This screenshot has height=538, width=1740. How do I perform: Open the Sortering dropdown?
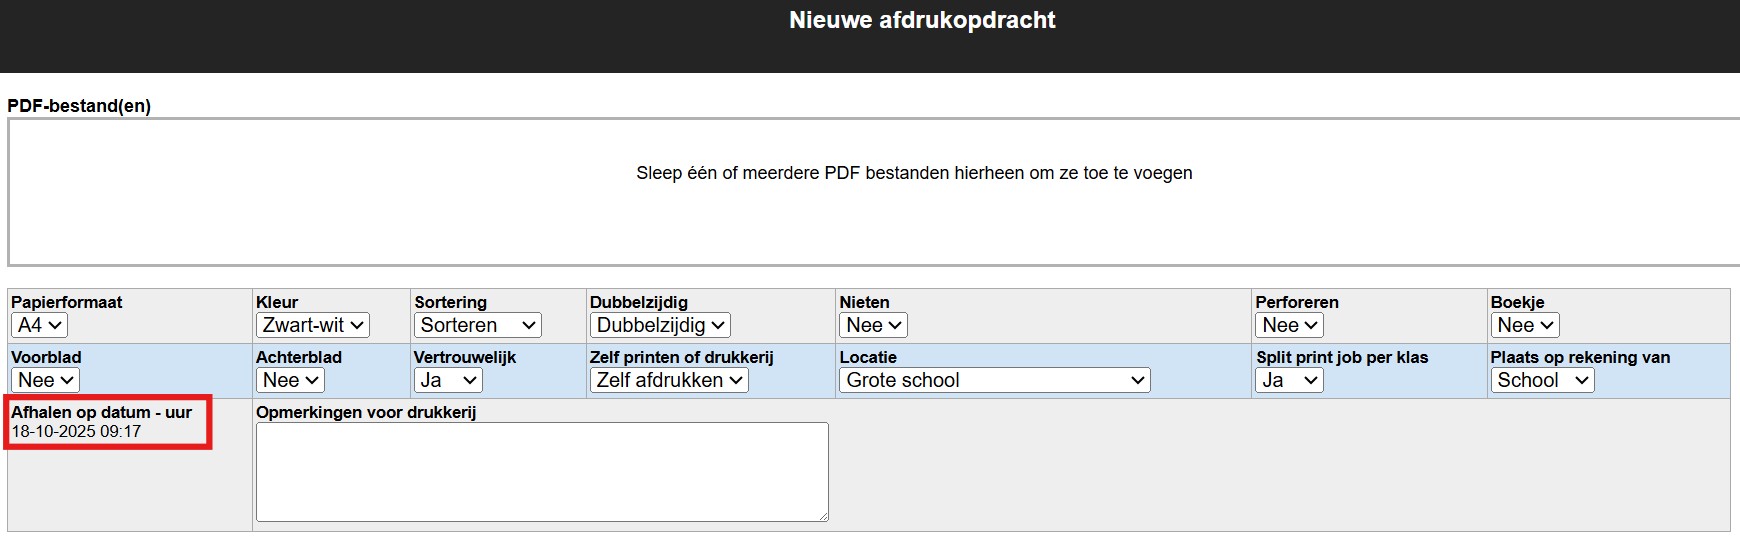(x=477, y=325)
